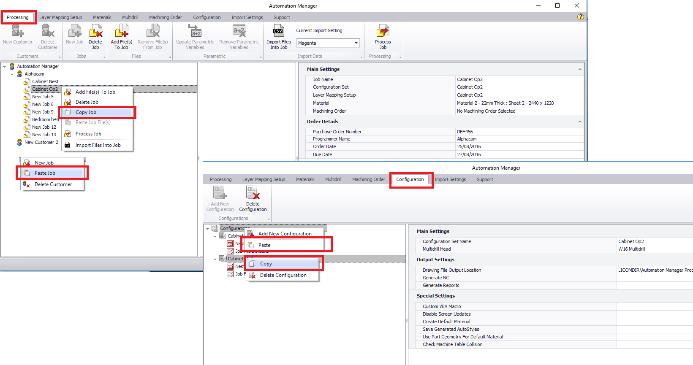The height and width of the screenshot is (365, 693).
Task: Click the Material property row
Action: pyautogui.click(x=445, y=103)
